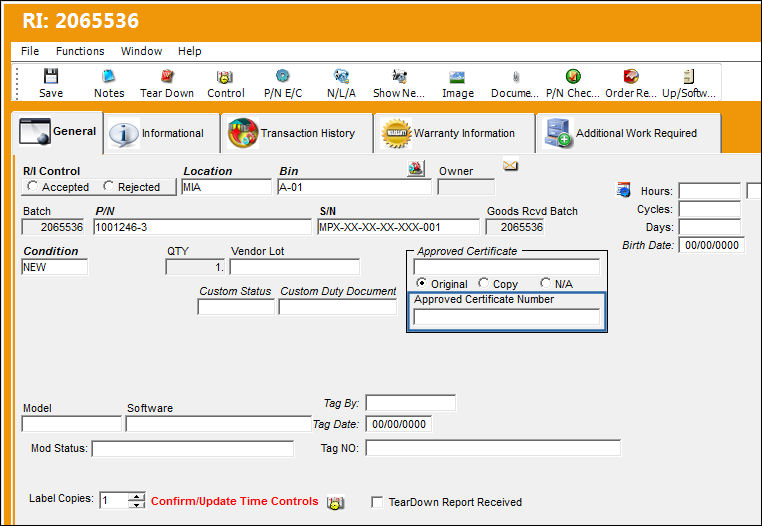This screenshot has width=762, height=526.
Task: Click the Batch field 2065536
Action: [x=52, y=227]
